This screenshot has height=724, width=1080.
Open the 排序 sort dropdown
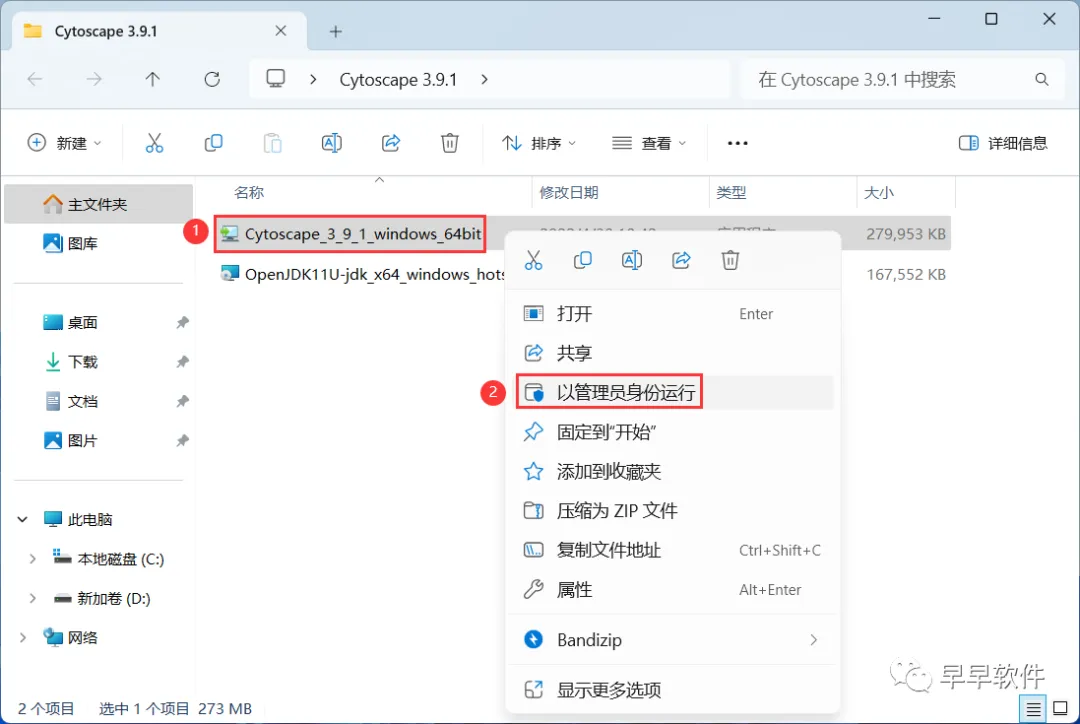pos(539,143)
